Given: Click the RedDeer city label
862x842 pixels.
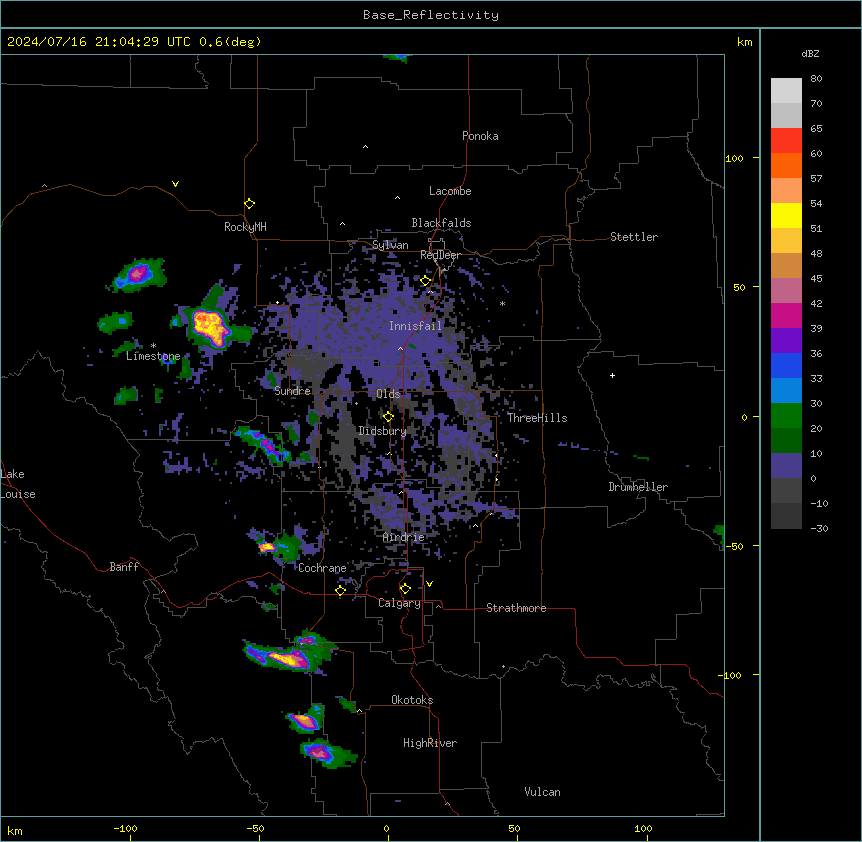Looking at the screenshot, I should click(440, 255).
